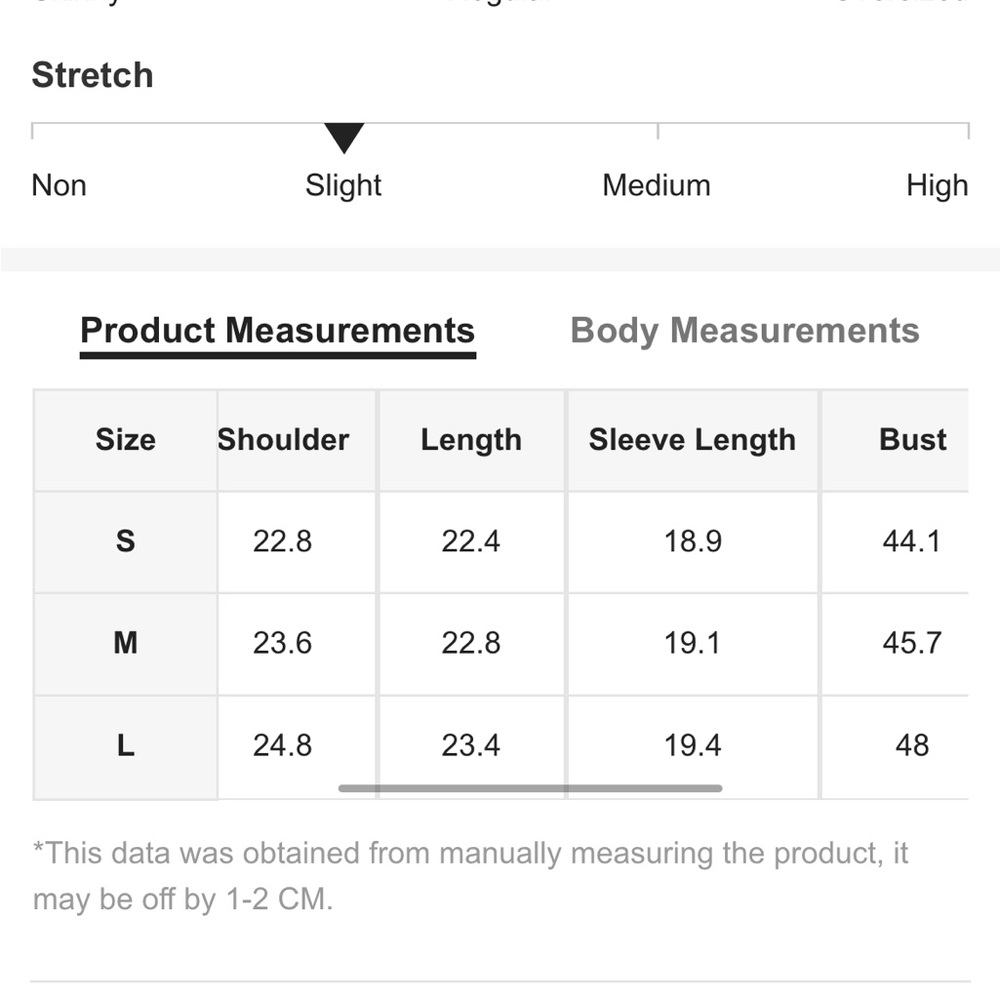Click the 23.6 shoulder value for M
Image resolution: width=1000 pixels, height=1000 pixels.
pyautogui.click(x=283, y=643)
